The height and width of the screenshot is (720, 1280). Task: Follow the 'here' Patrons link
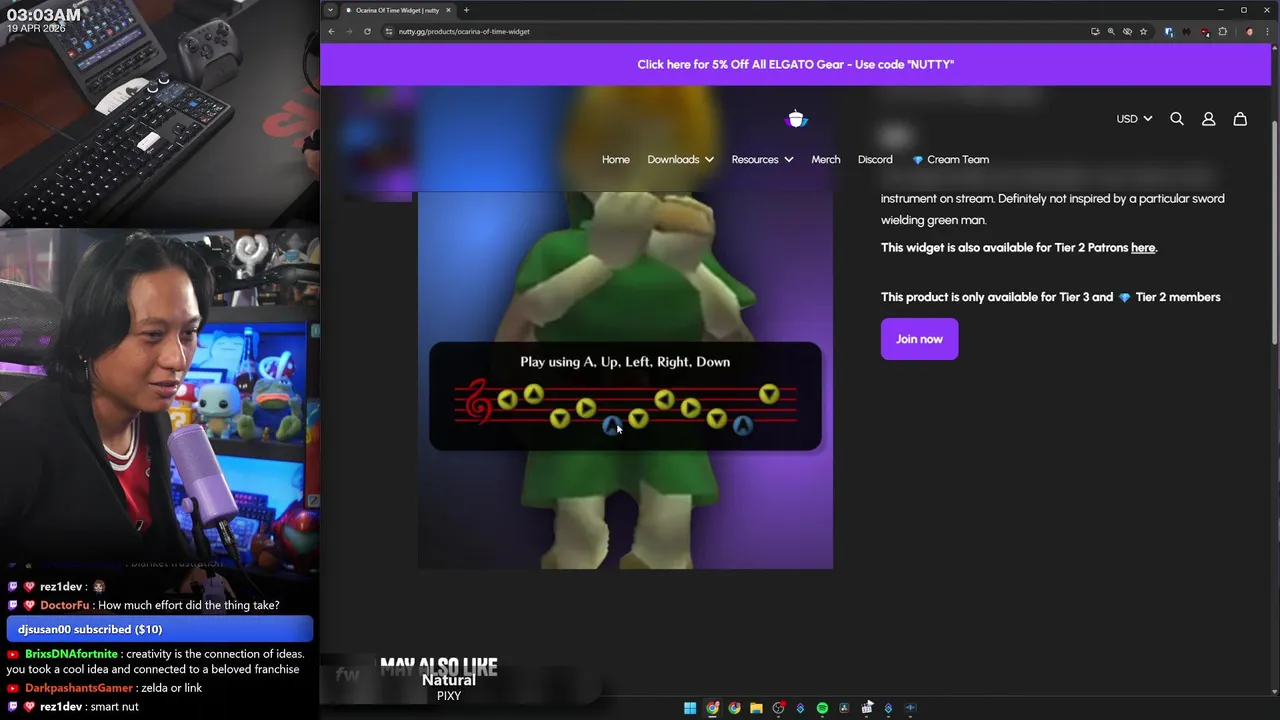tap(1143, 248)
